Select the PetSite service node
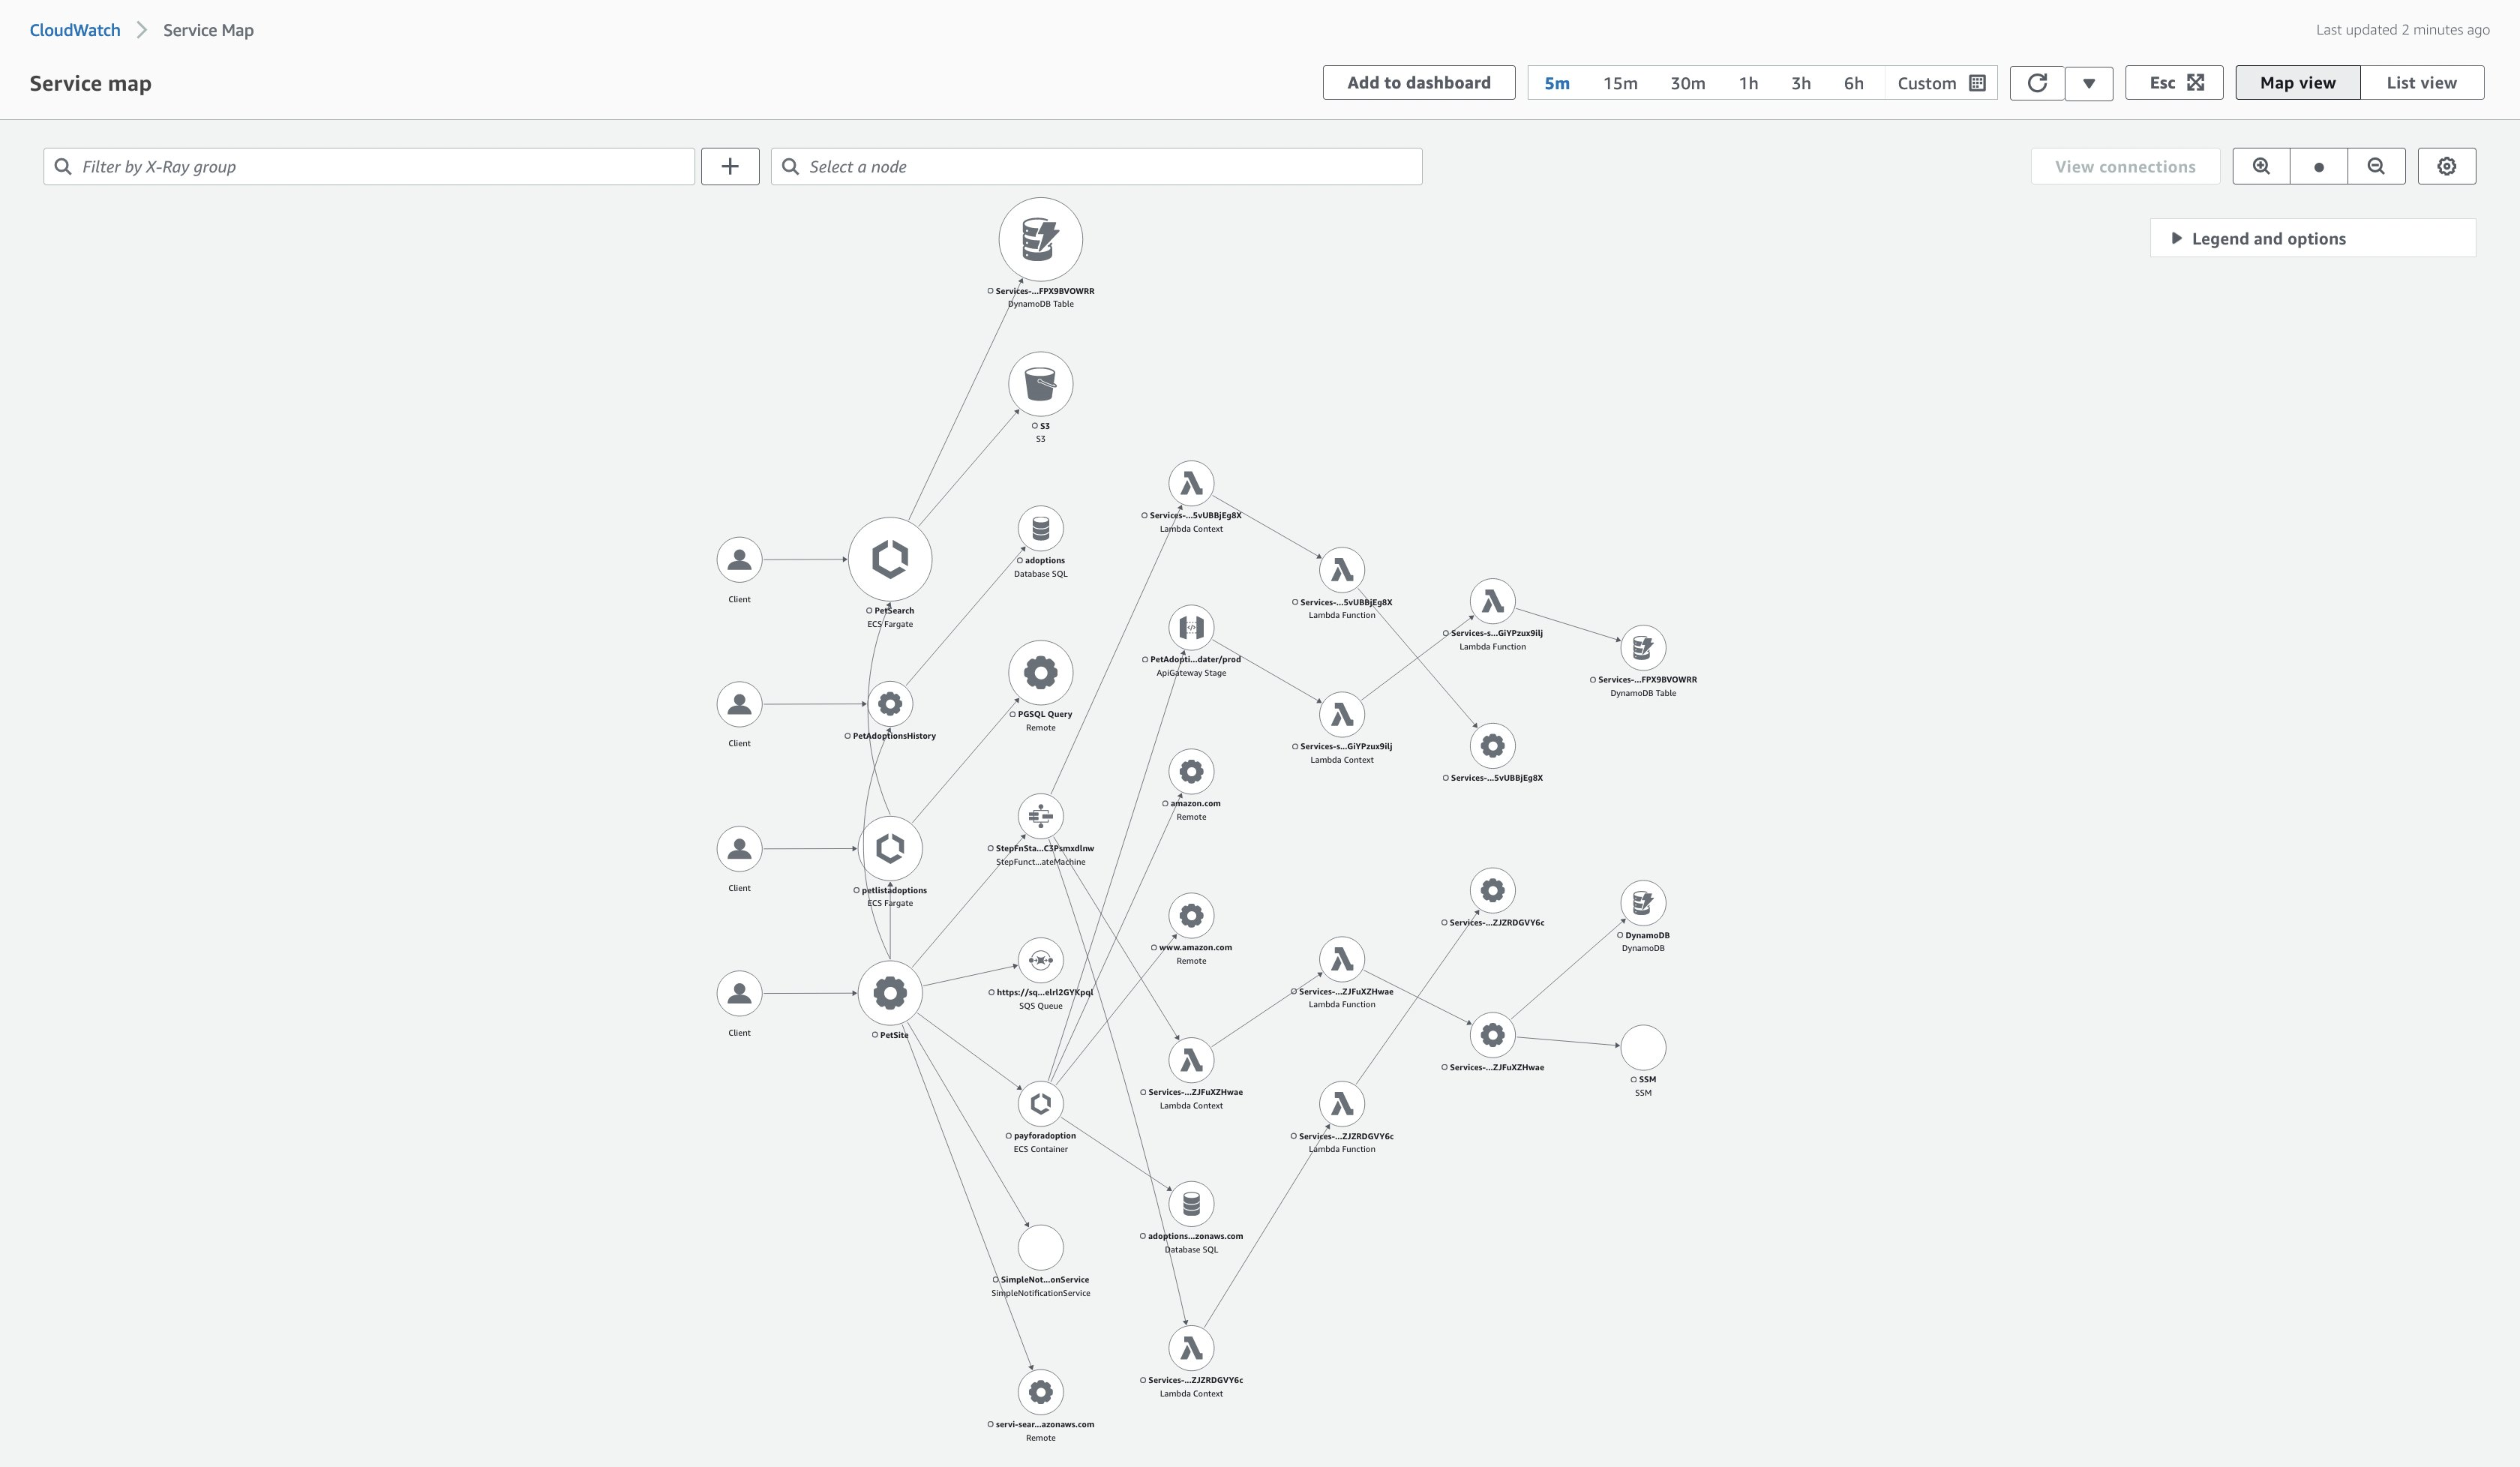 coord(891,993)
